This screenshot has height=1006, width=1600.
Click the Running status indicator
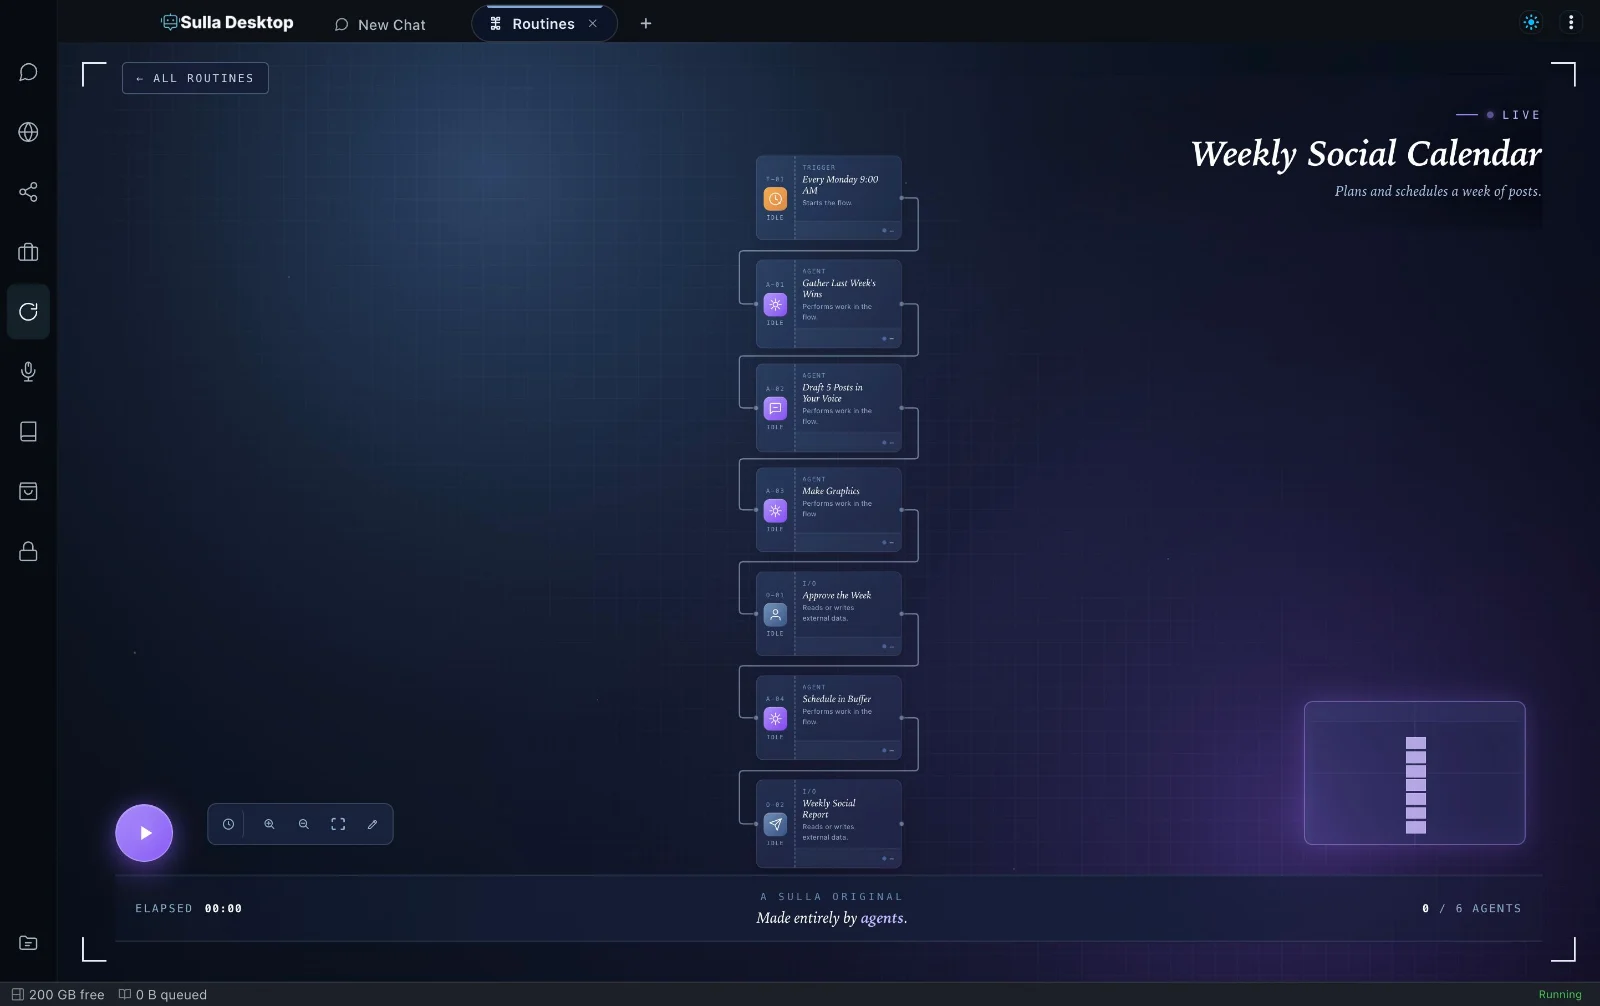[1560, 995]
